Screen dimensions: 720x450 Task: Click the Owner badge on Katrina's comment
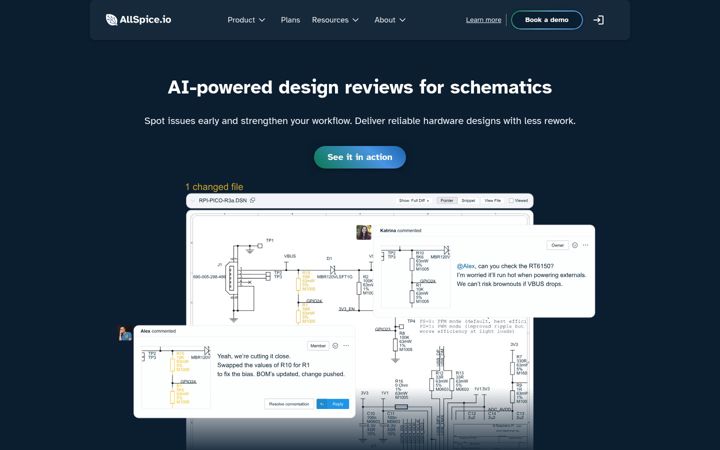557,245
